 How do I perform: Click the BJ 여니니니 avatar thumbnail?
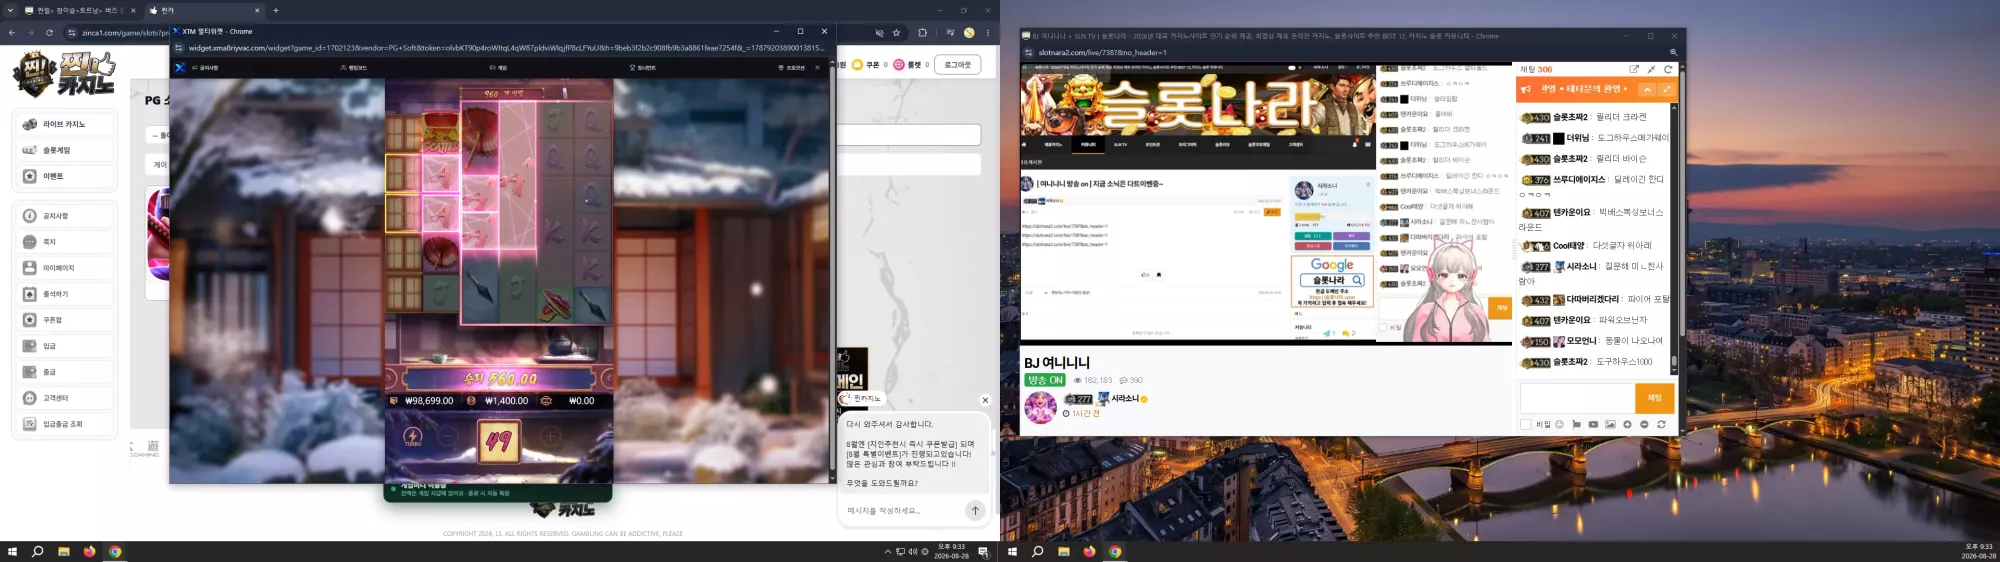(1040, 407)
